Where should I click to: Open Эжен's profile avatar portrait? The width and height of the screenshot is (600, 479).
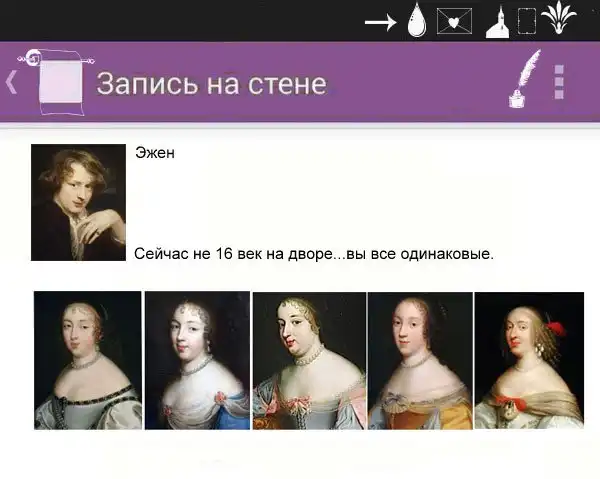pyautogui.click(x=78, y=202)
